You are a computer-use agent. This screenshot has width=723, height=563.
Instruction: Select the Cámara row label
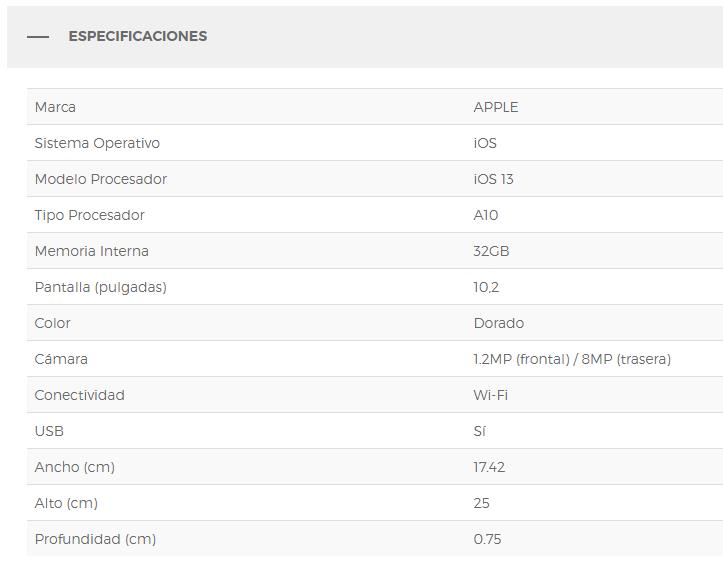click(x=61, y=359)
